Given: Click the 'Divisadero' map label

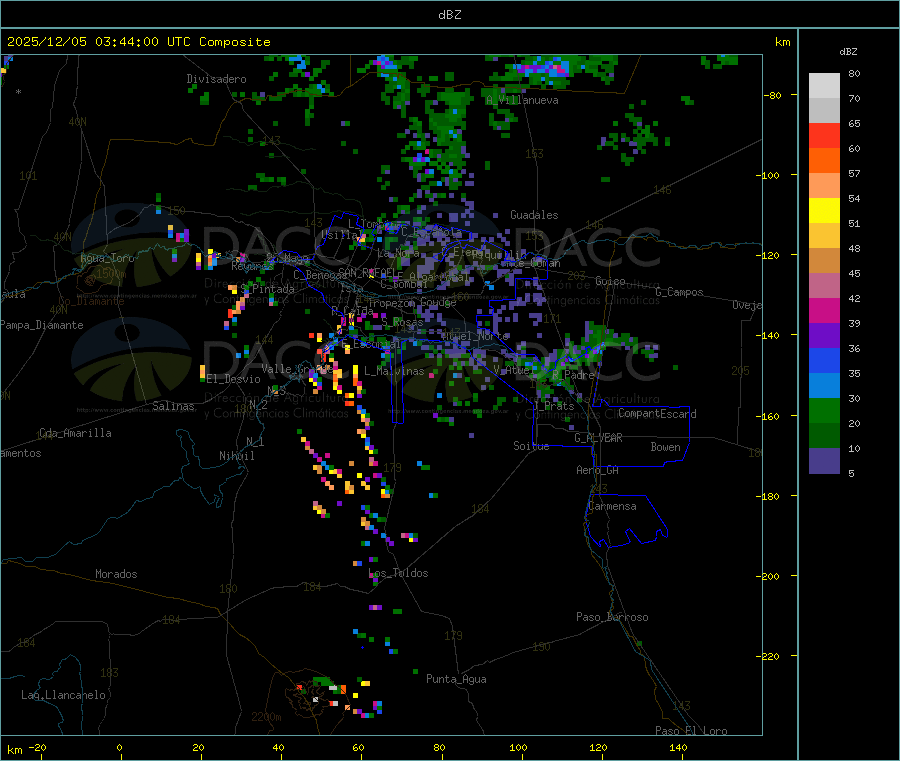Looking at the screenshot, I should coord(216,79).
